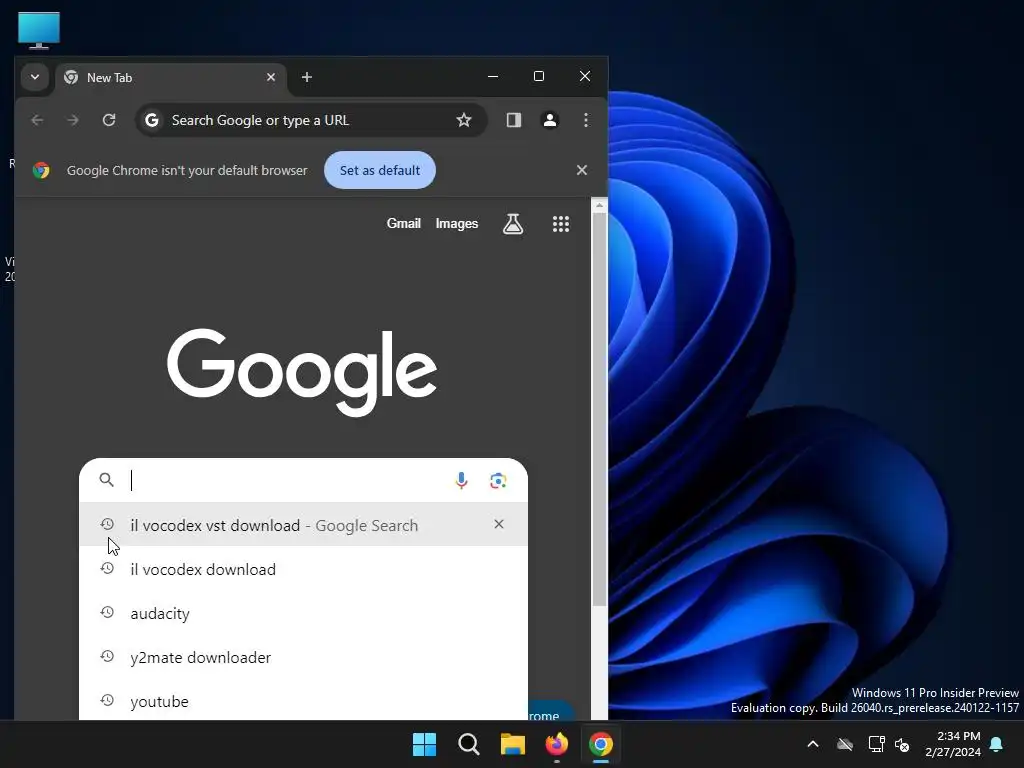This screenshot has height=768, width=1024.
Task: Click the scroll up arrow of the page scrollbar
Action: click(x=599, y=206)
